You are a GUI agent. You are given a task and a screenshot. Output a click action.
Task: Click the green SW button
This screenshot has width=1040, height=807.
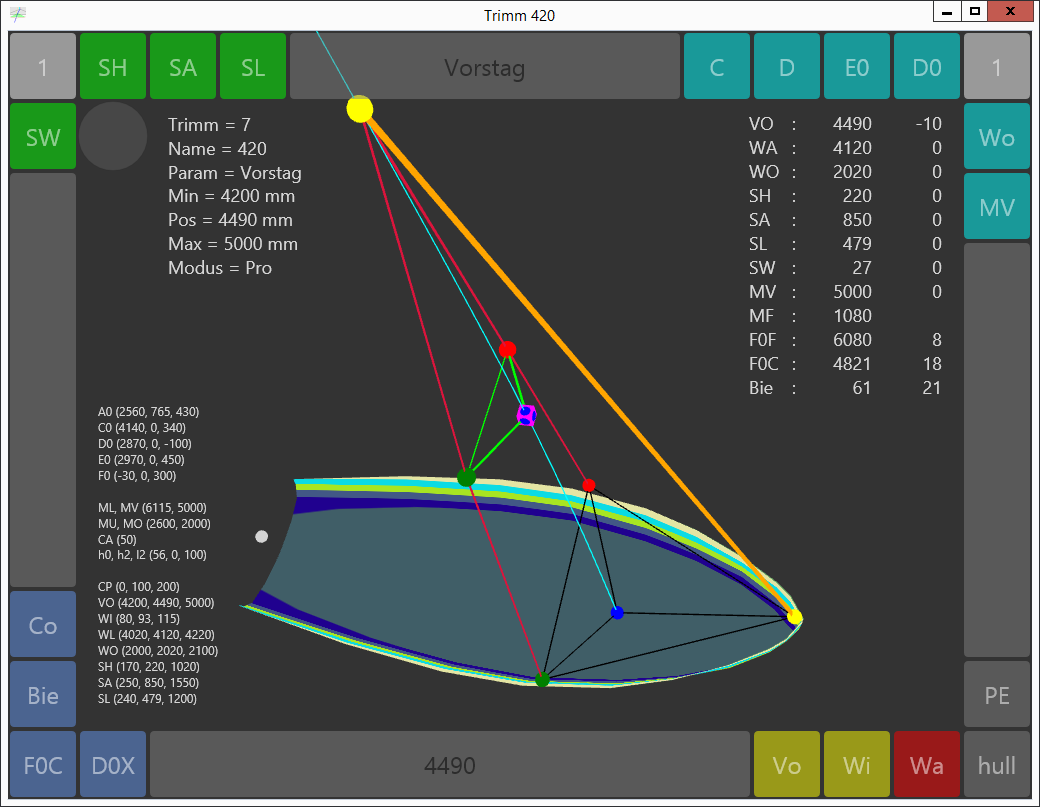[43, 137]
